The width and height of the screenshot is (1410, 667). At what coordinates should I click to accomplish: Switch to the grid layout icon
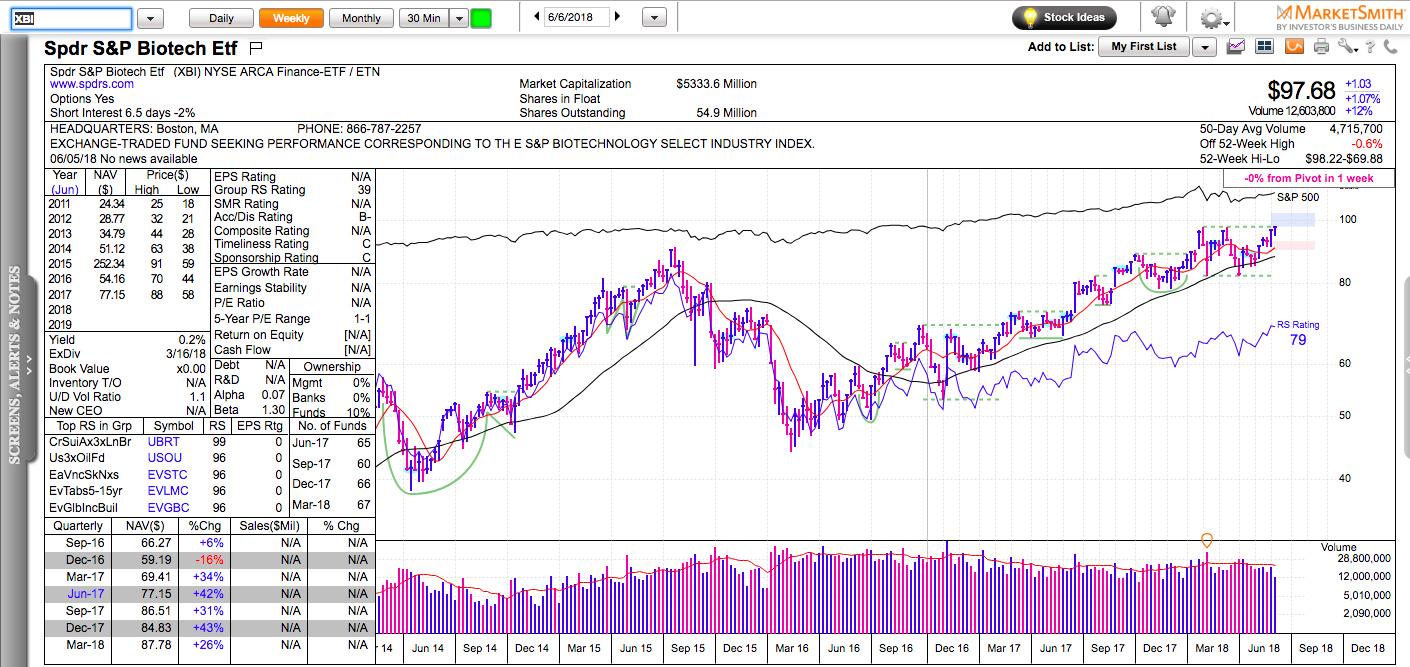(x=1264, y=46)
